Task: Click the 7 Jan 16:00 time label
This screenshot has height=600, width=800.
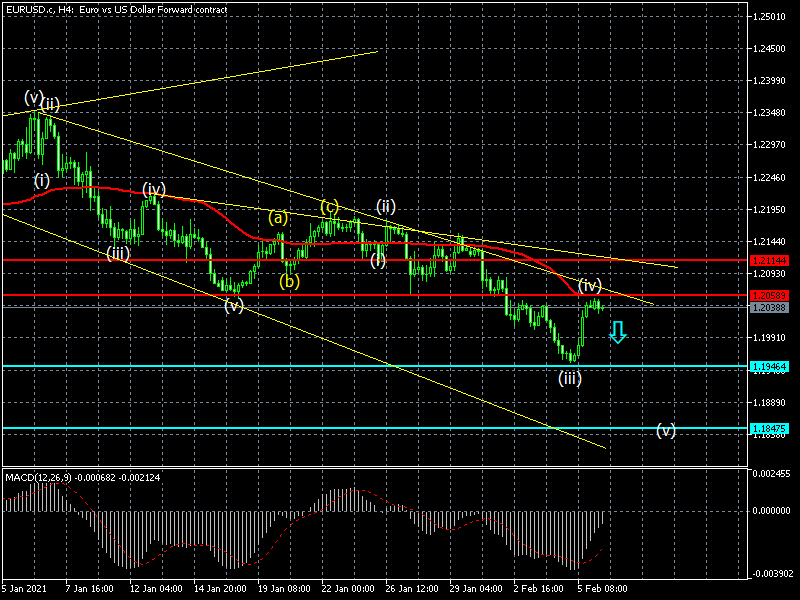Action: coord(89,588)
